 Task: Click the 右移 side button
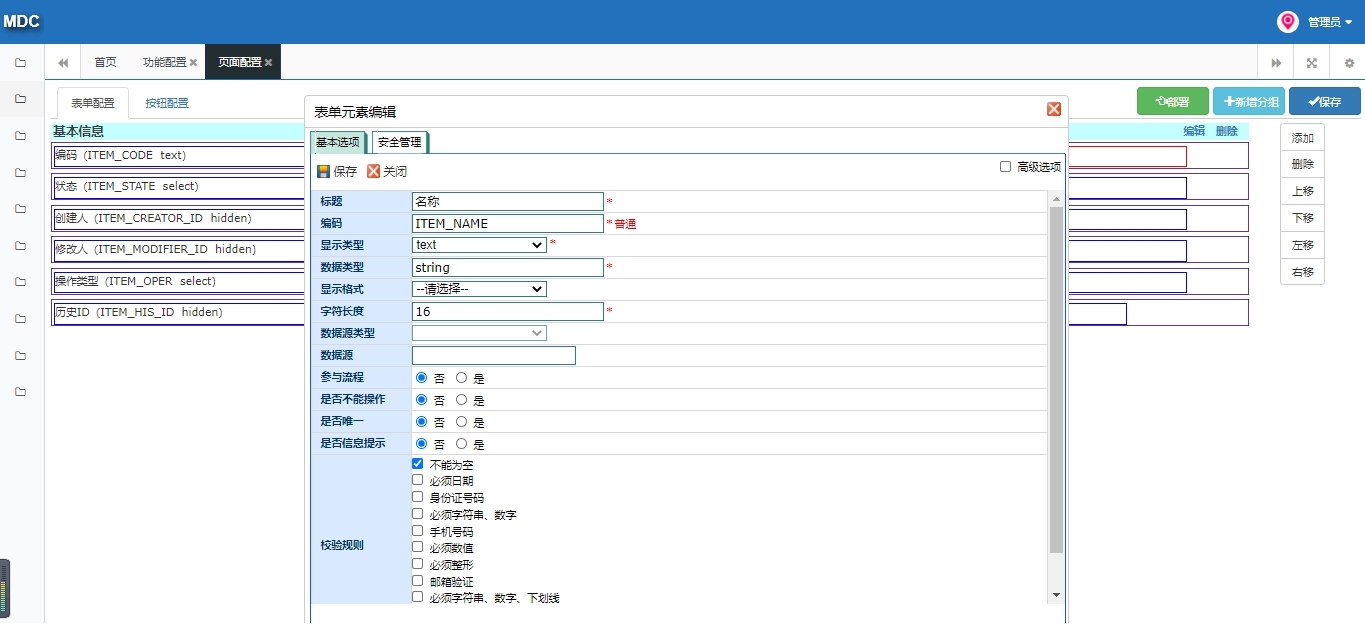coord(1303,272)
